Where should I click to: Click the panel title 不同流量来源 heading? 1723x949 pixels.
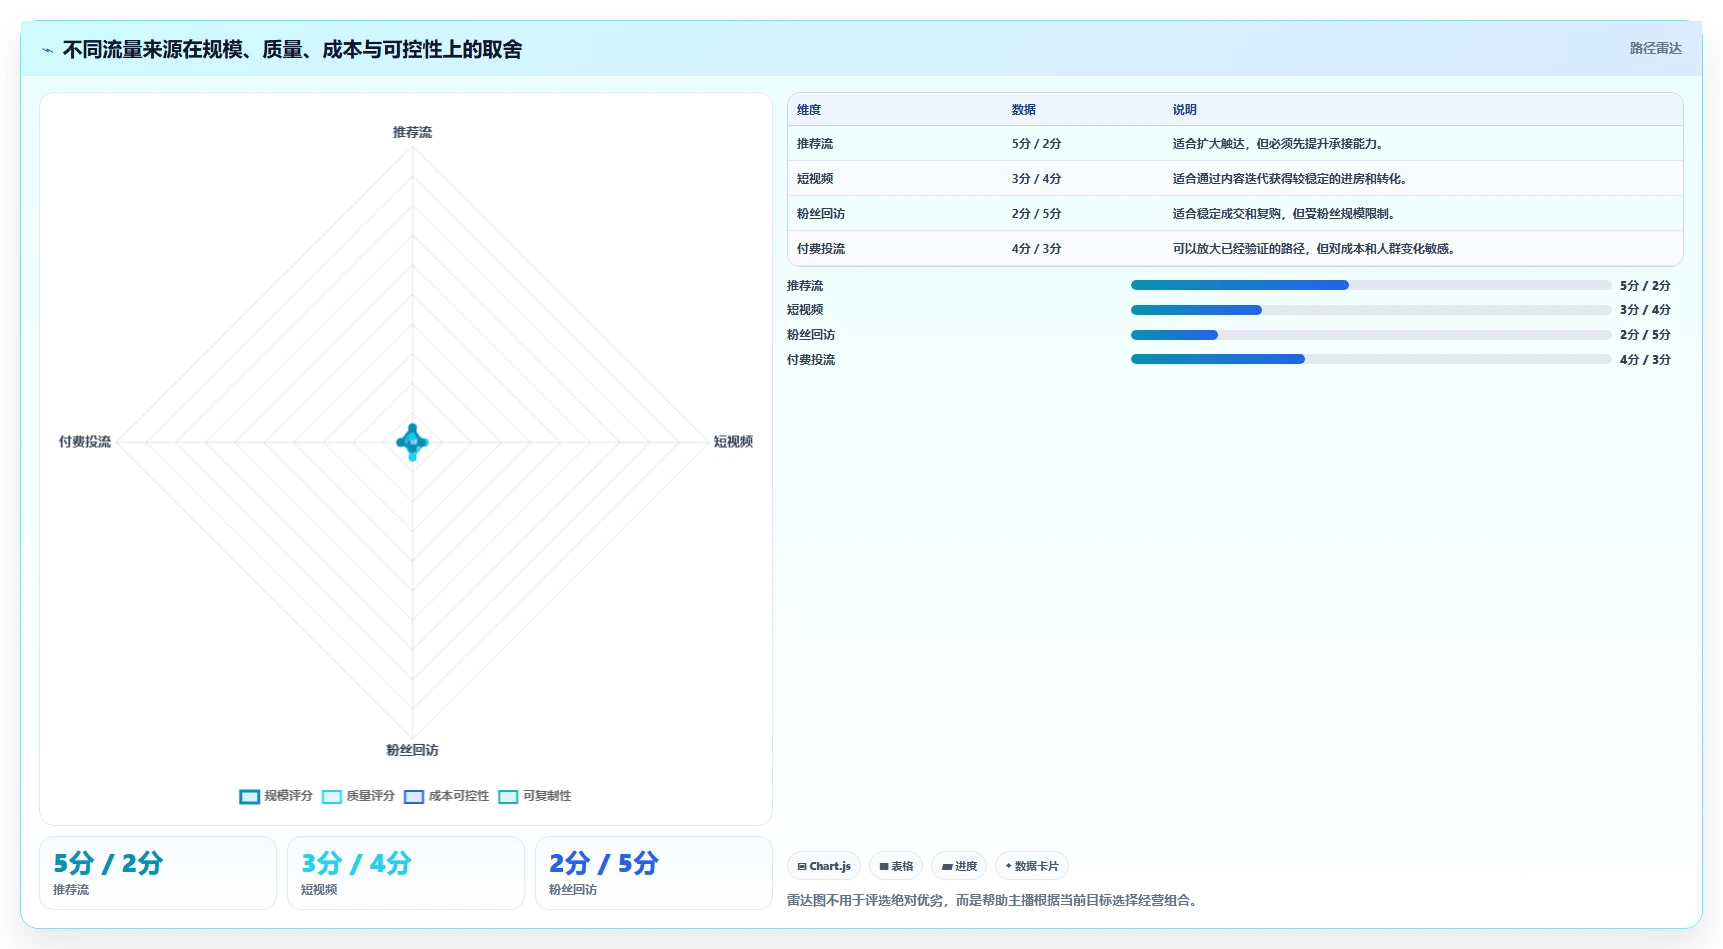pyautogui.click(x=292, y=50)
